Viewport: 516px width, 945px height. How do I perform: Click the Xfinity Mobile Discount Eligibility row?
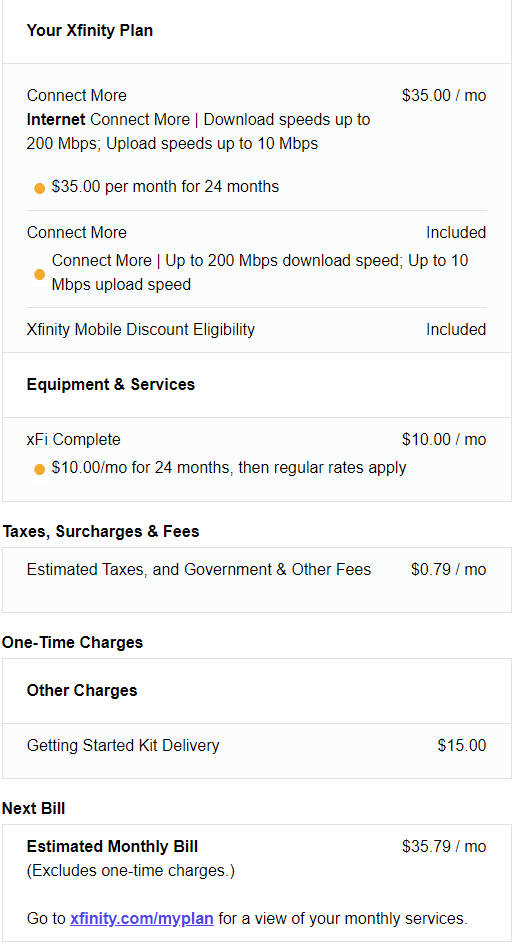click(x=257, y=330)
